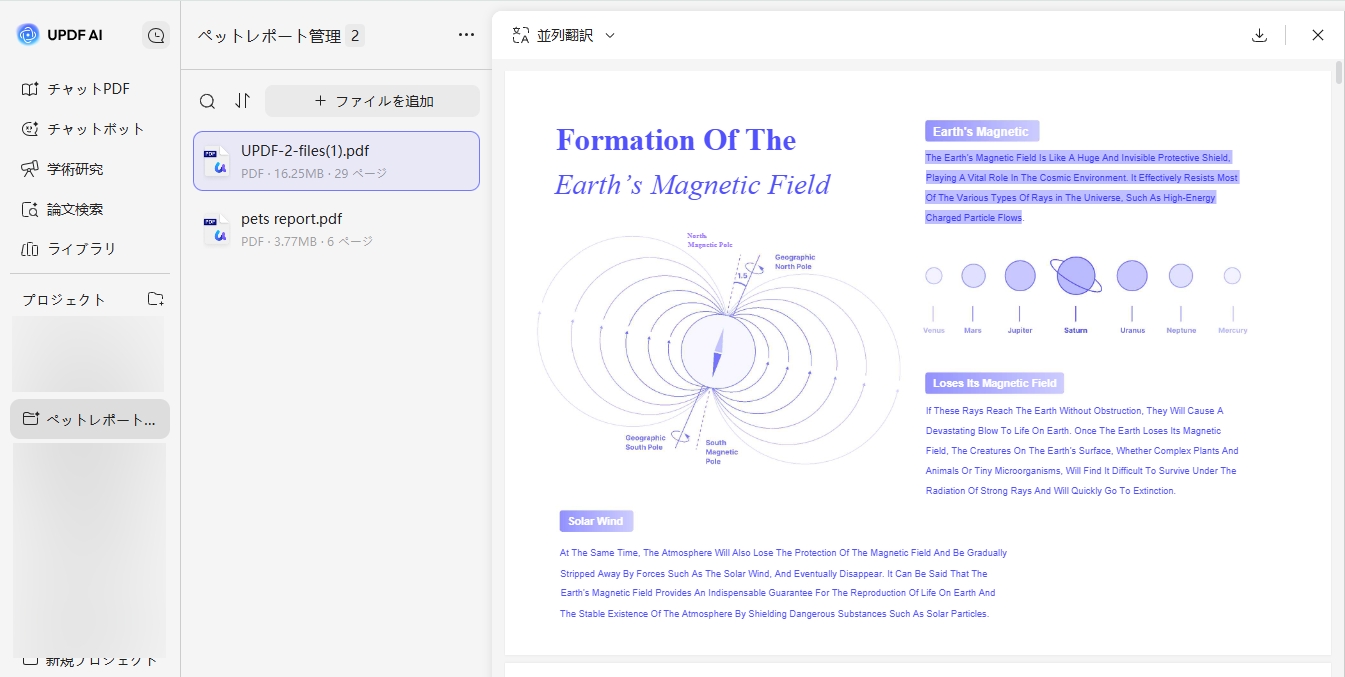Click the ライブラリ books icon
The image size is (1345, 677).
click(30, 249)
